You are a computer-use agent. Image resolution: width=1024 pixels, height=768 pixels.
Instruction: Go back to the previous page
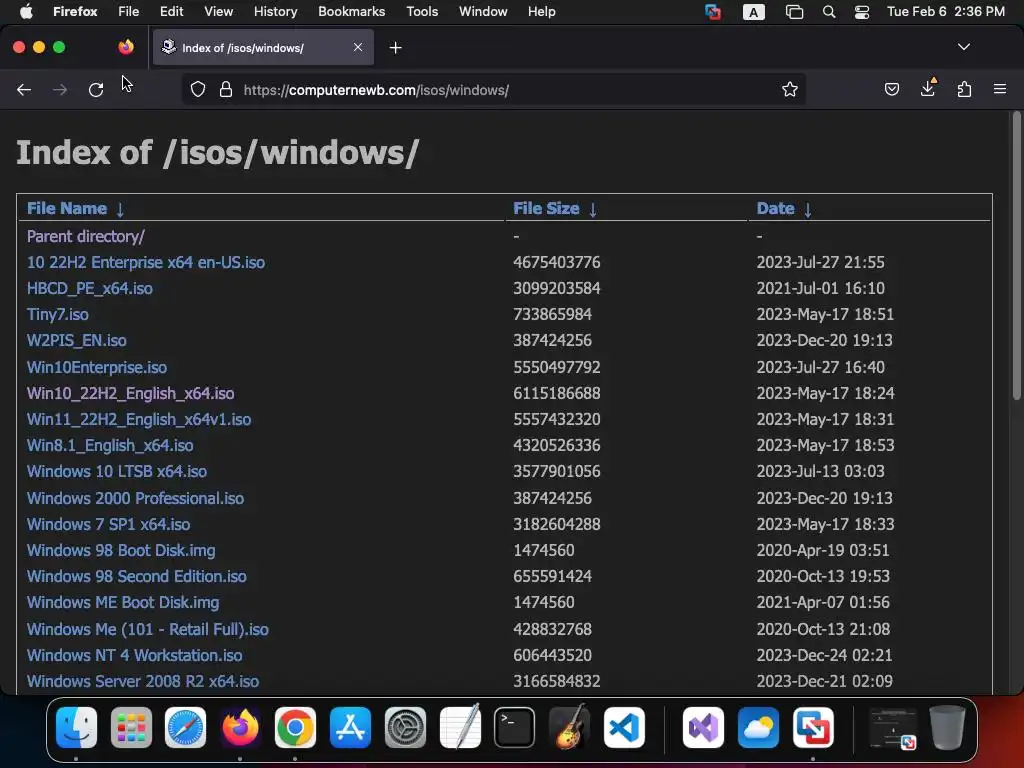coord(24,89)
